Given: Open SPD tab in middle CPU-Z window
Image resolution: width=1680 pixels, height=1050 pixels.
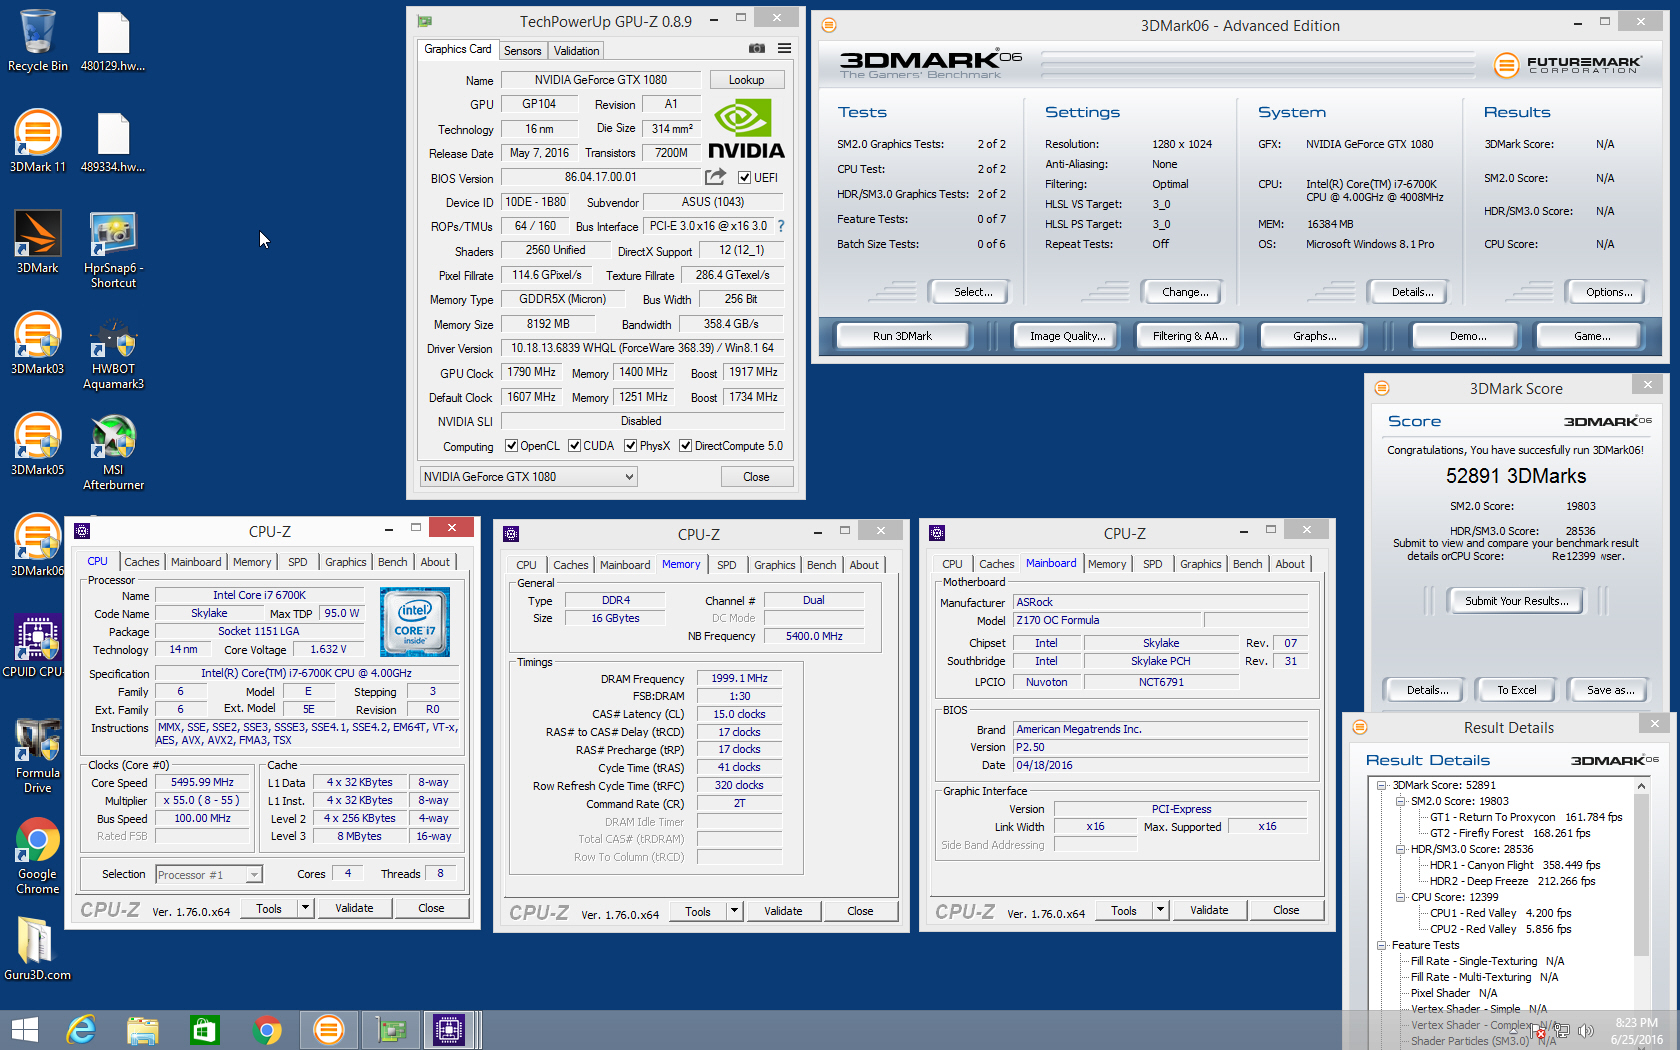Looking at the screenshot, I should point(727,565).
